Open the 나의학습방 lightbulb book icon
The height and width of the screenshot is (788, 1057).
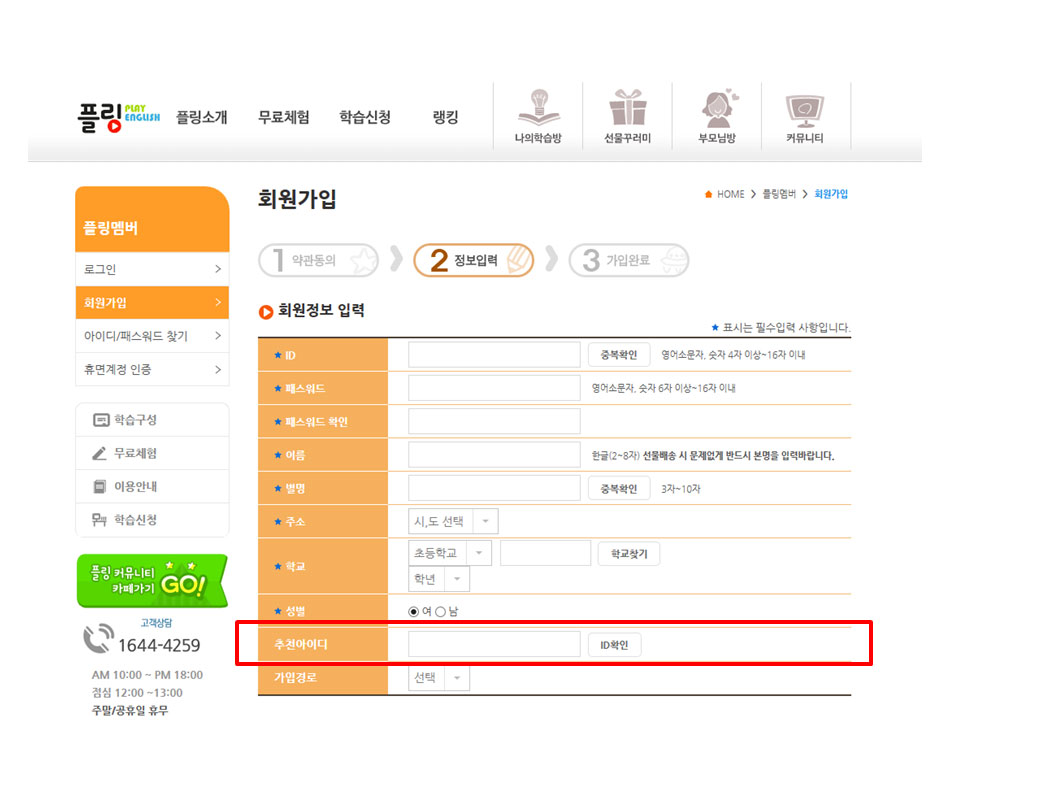(x=538, y=108)
